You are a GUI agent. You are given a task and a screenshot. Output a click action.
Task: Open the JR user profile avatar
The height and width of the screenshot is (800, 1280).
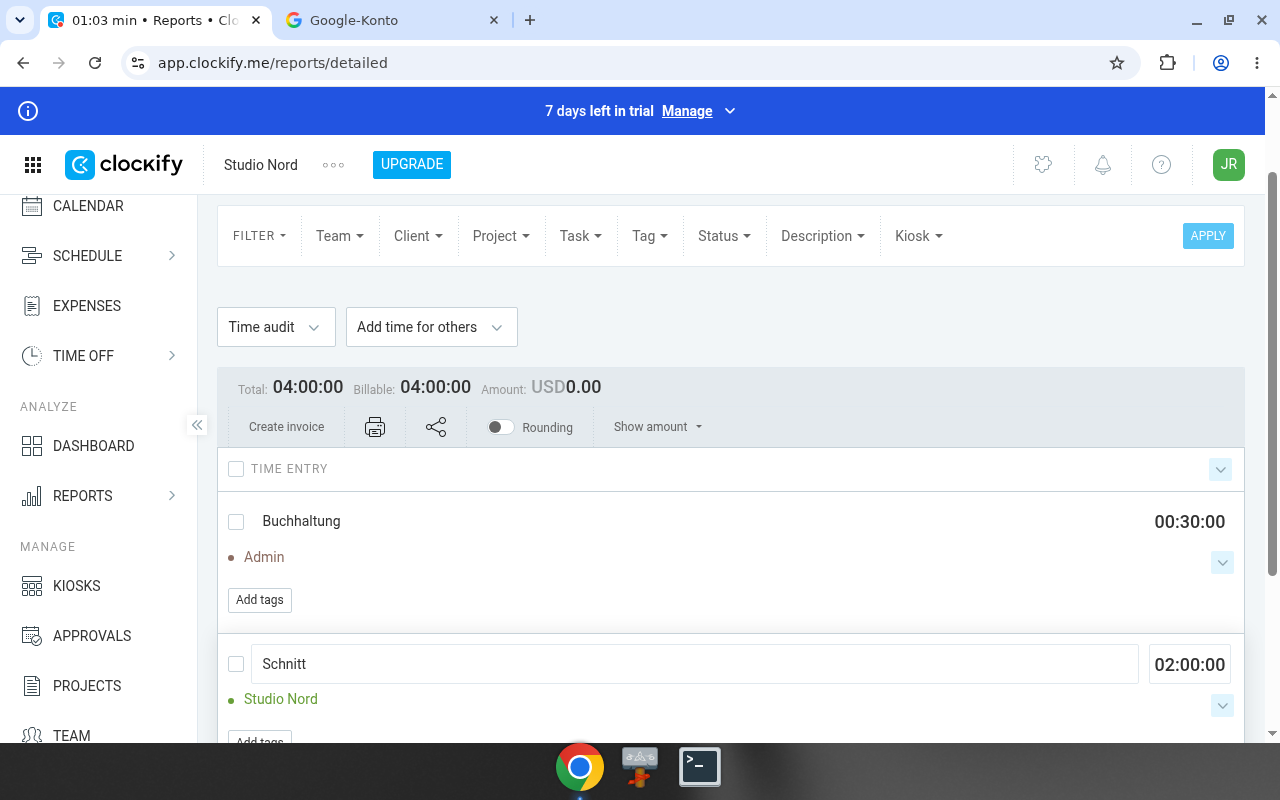[1229, 165]
